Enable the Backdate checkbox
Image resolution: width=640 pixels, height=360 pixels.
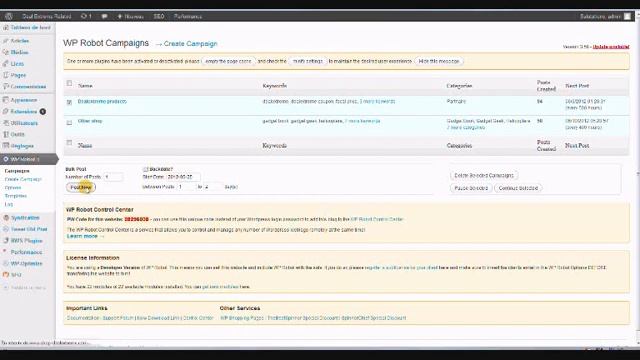[145, 169]
